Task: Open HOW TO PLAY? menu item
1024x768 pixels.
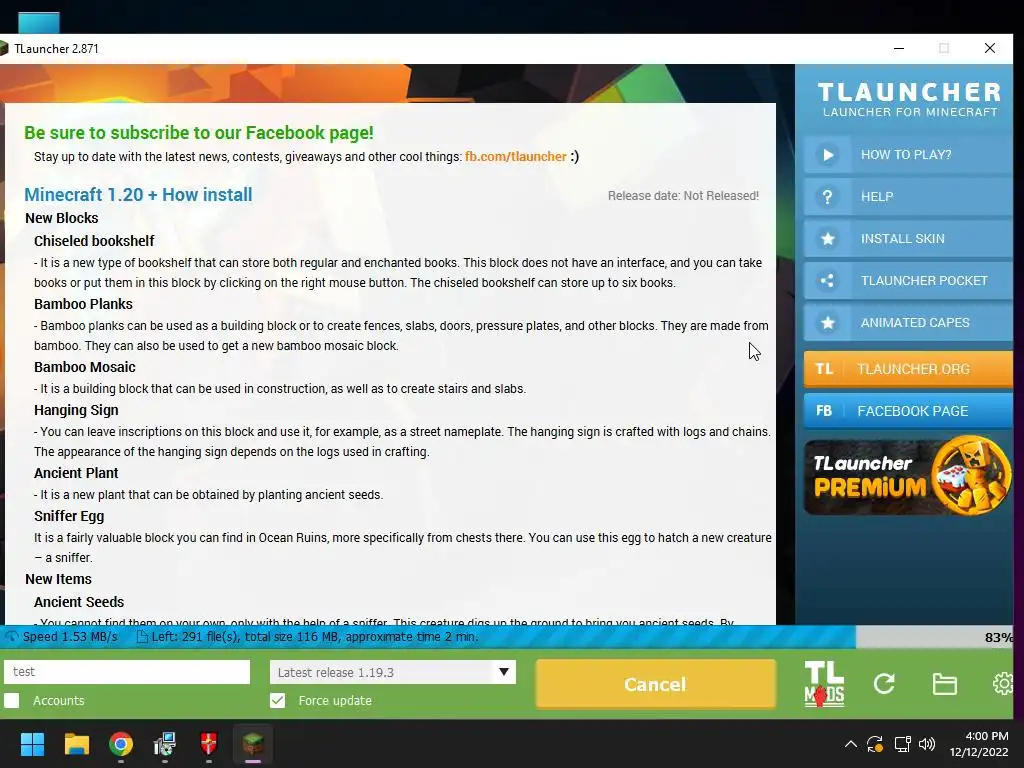Action: point(908,155)
